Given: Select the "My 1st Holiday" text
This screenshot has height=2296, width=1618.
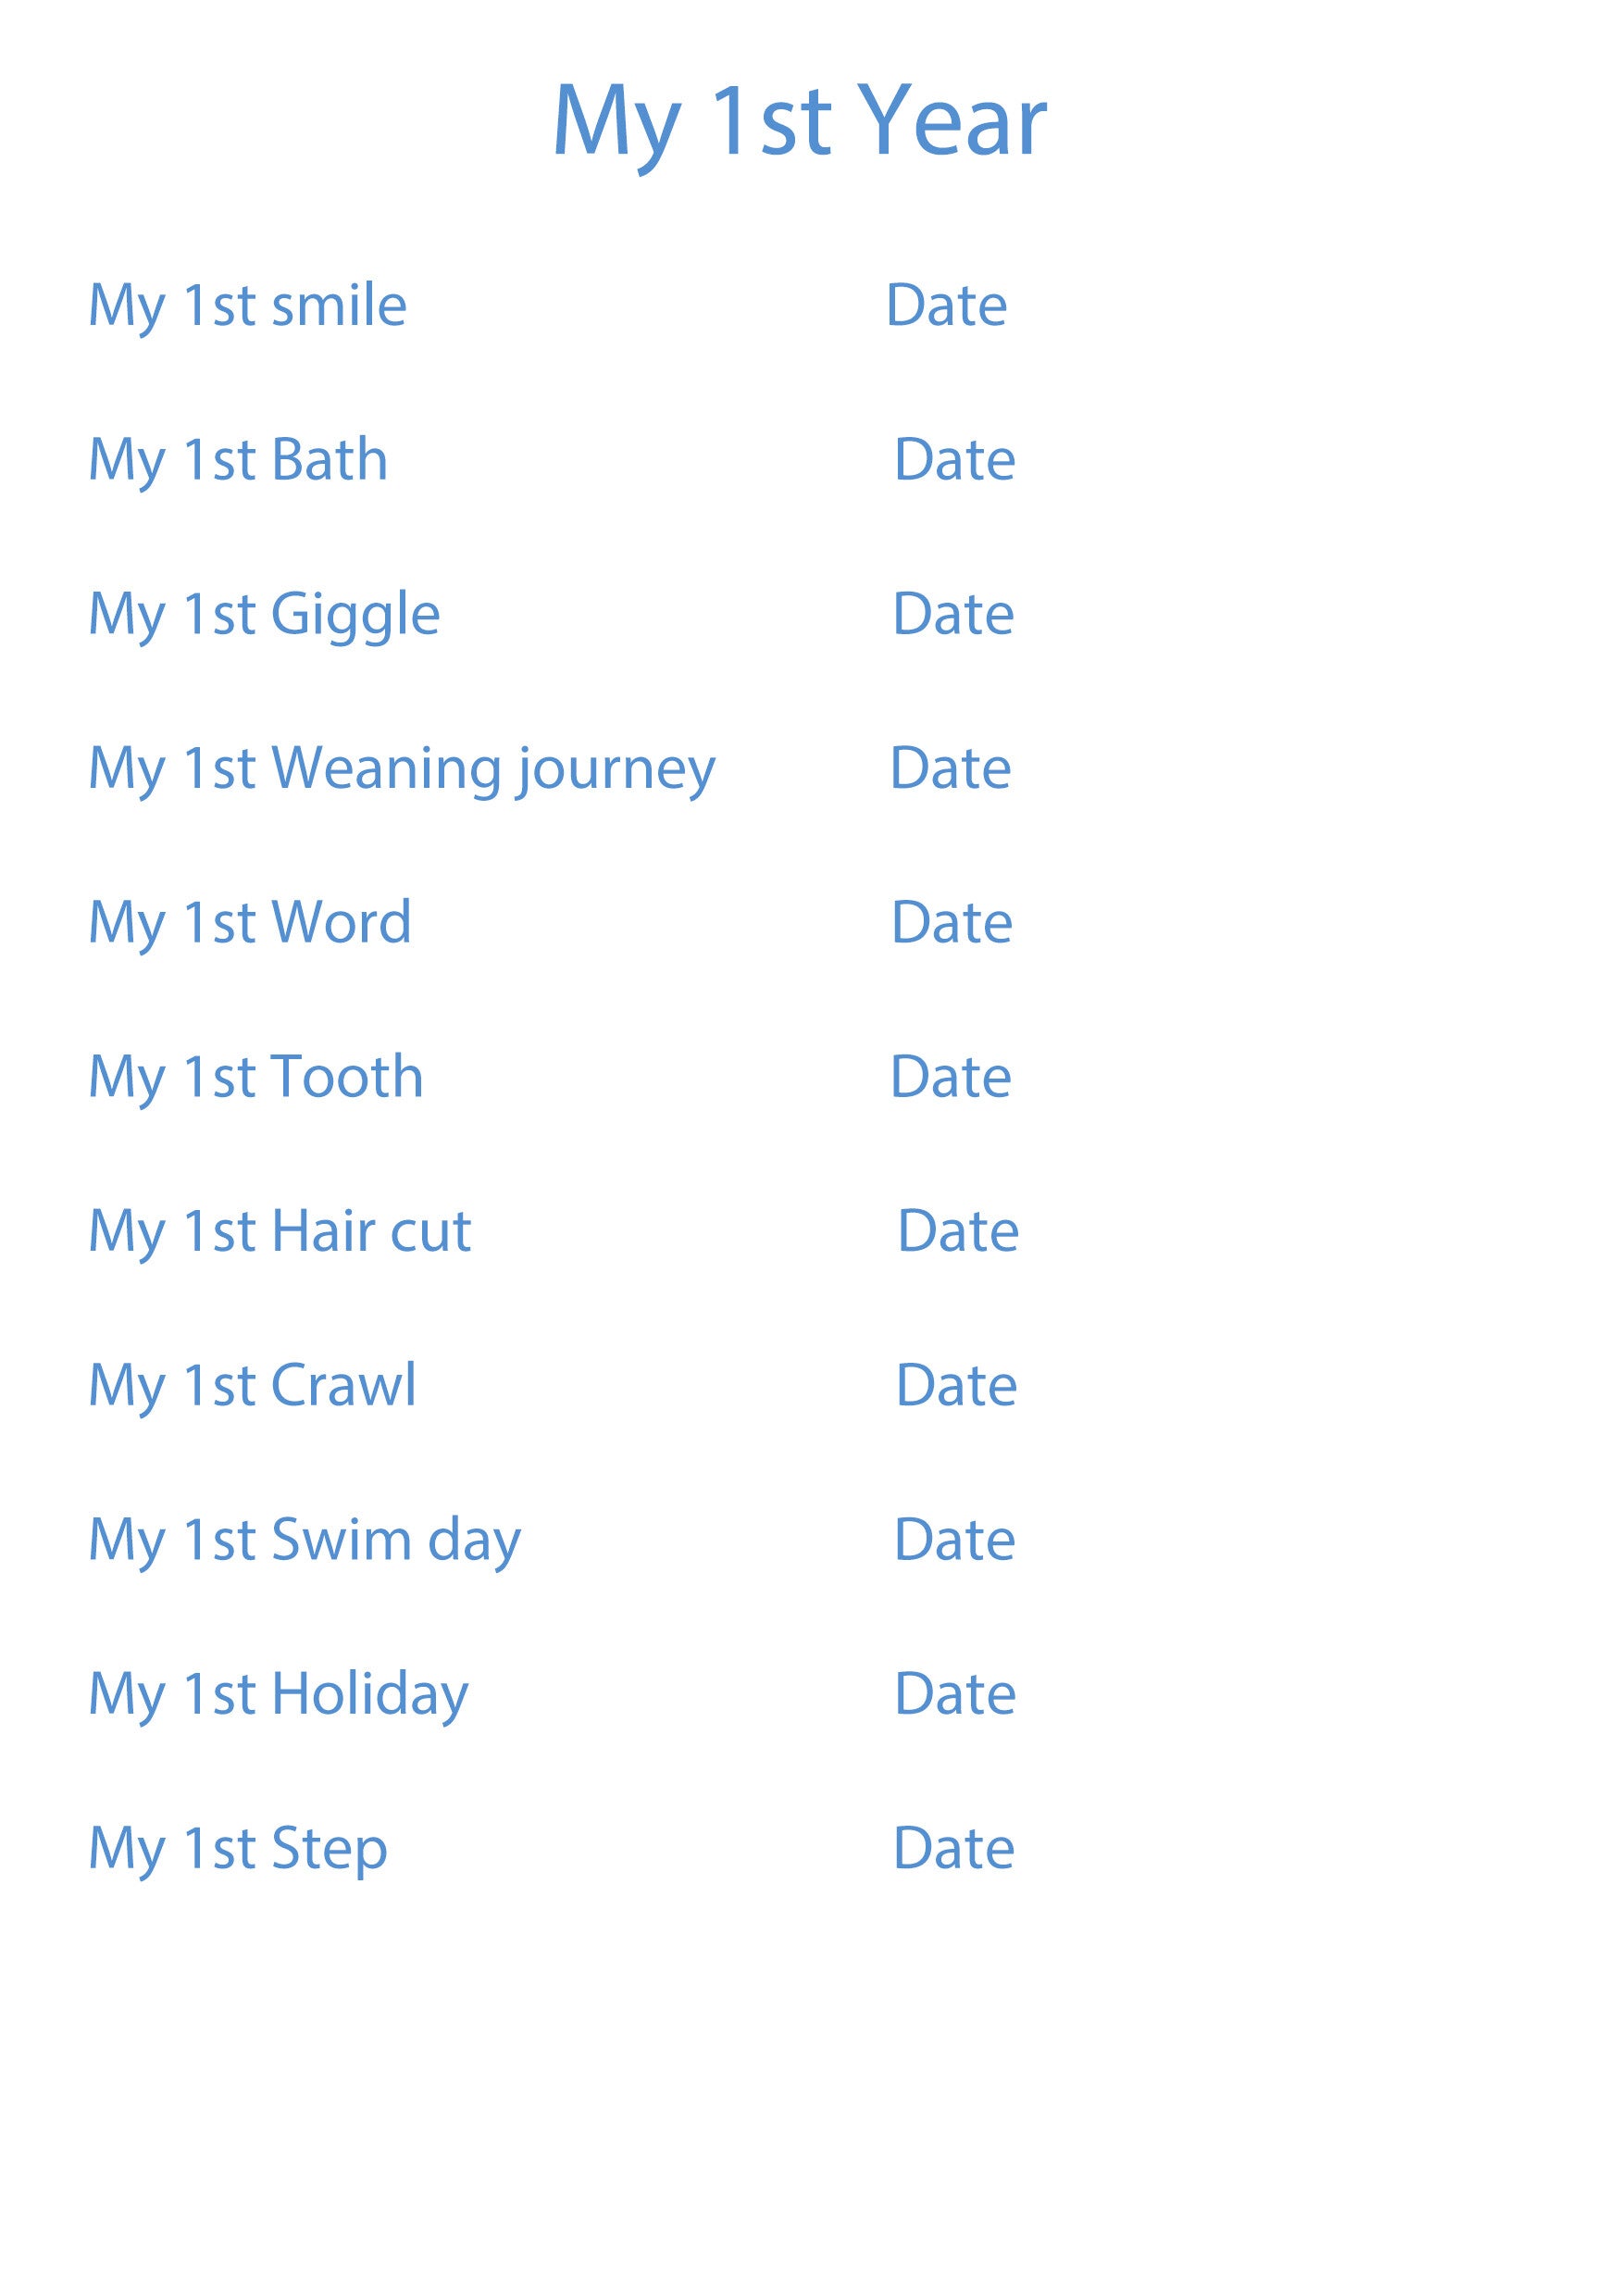Looking at the screenshot, I should [x=278, y=1696].
